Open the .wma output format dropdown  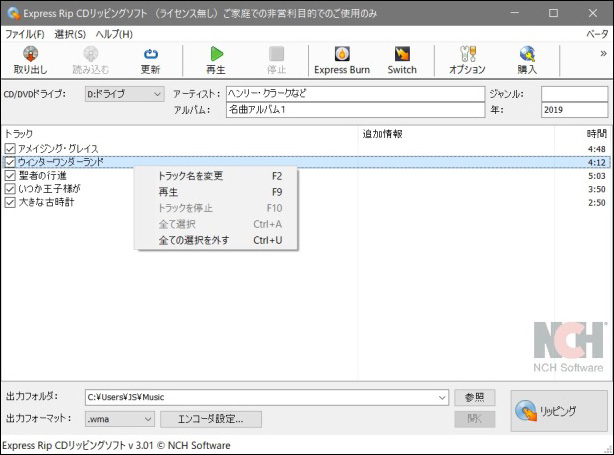click(x=120, y=419)
